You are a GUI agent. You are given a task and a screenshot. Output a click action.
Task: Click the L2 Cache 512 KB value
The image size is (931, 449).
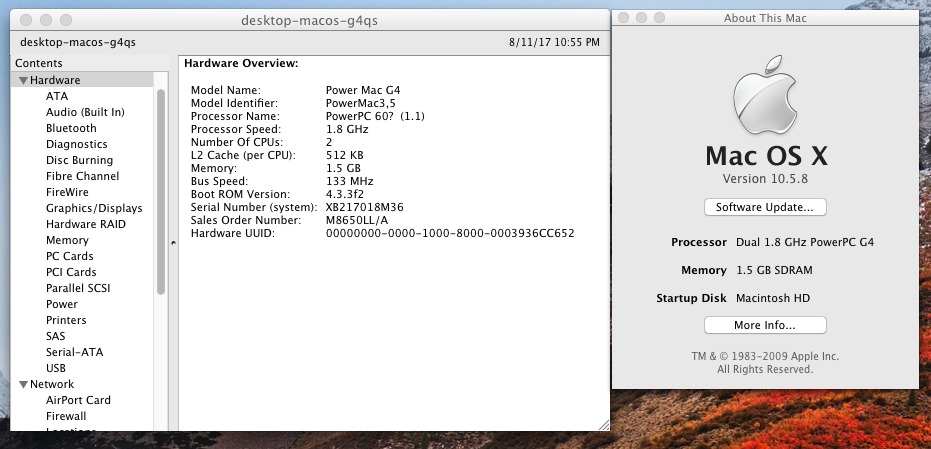345,156
